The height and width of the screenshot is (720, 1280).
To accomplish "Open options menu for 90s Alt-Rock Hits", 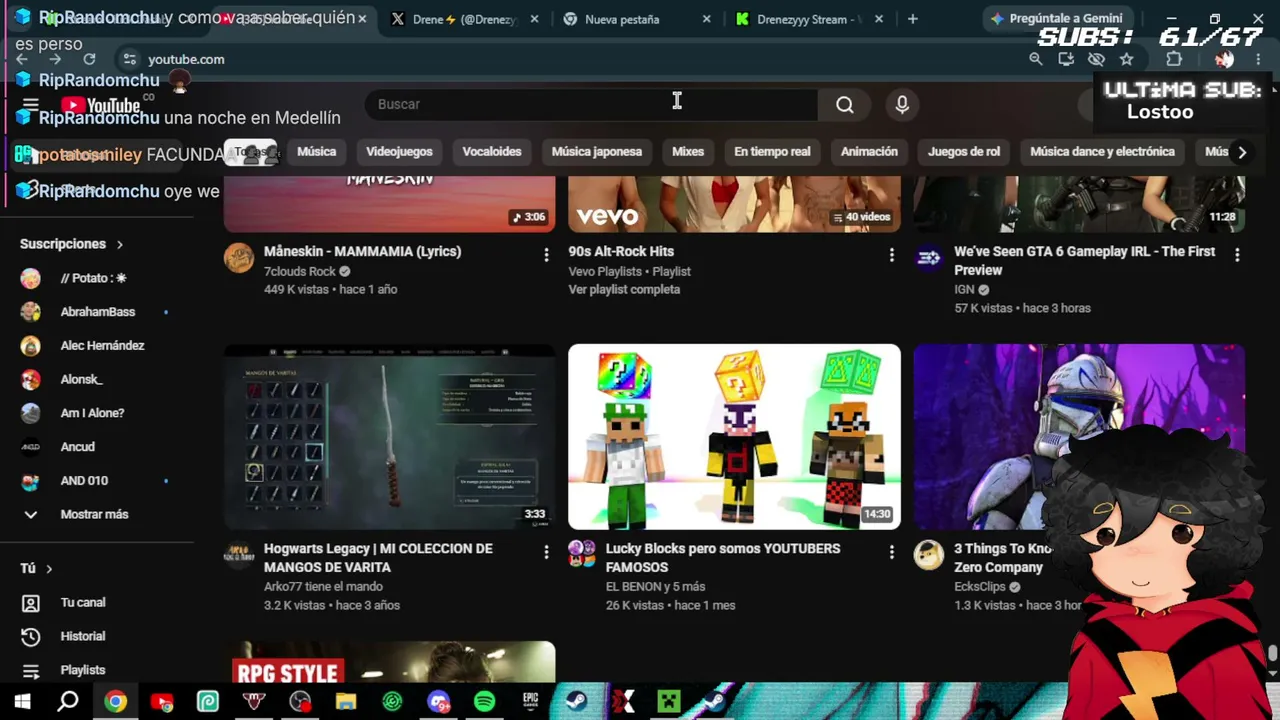I will 891,255.
